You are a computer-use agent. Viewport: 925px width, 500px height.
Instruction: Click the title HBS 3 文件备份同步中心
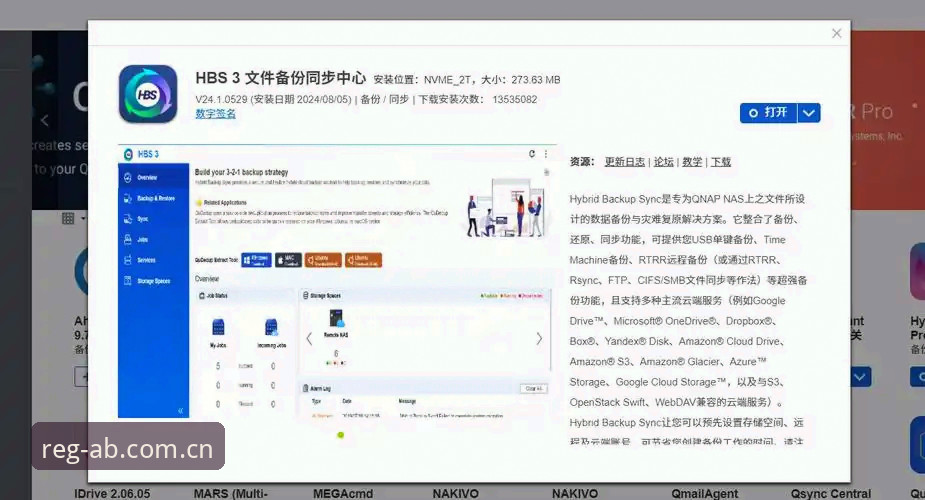tap(280, 78)
